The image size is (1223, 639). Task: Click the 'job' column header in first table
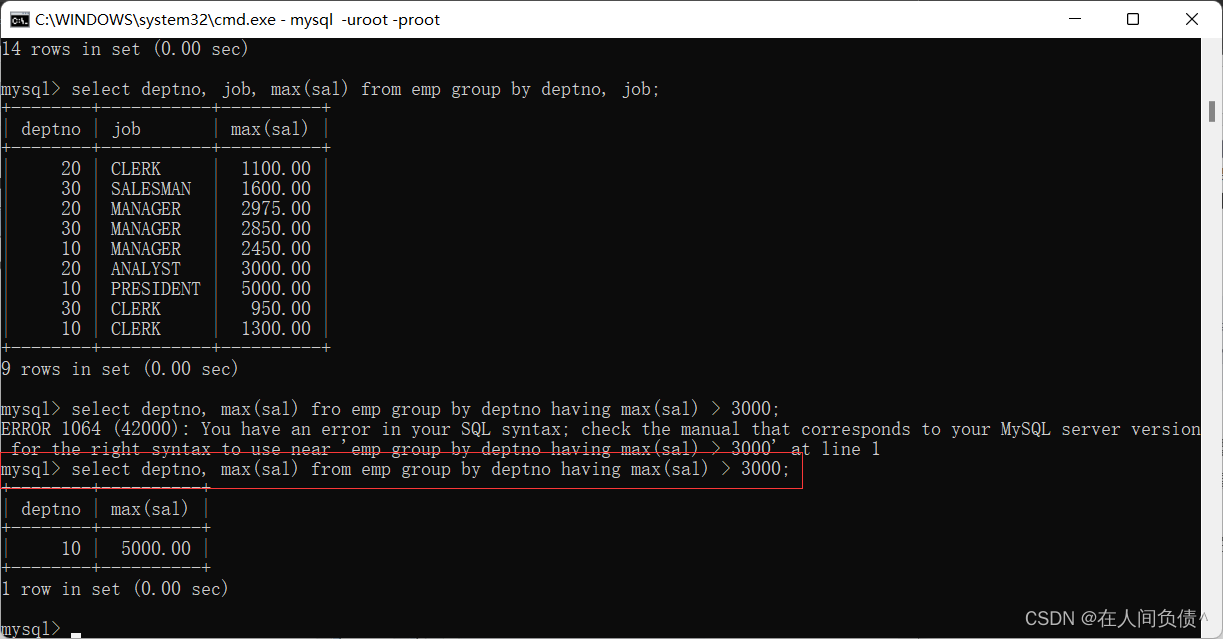(x=126, y=129)
